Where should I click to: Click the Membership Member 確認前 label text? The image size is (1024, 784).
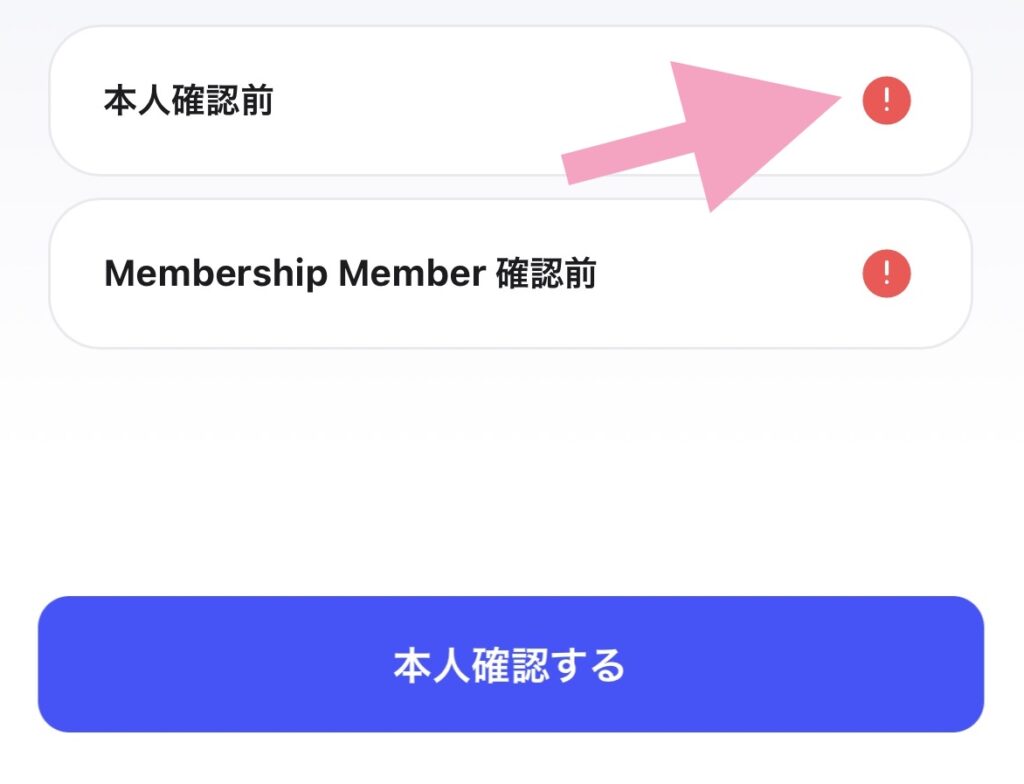coord(350,273)
